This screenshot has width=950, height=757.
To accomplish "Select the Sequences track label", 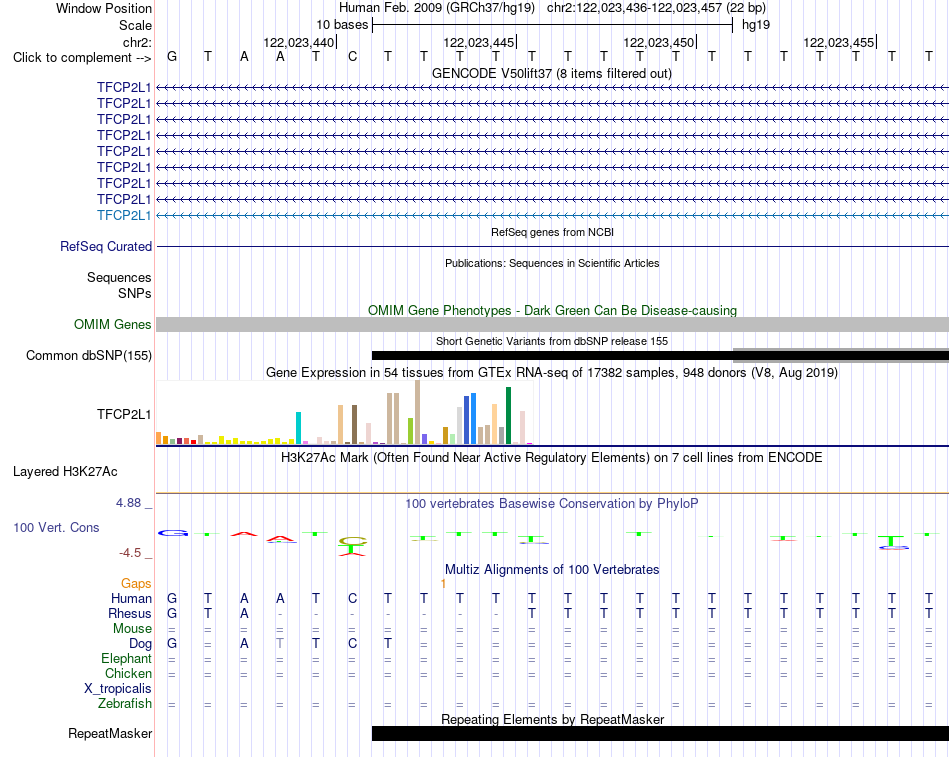I will point(119,278).
